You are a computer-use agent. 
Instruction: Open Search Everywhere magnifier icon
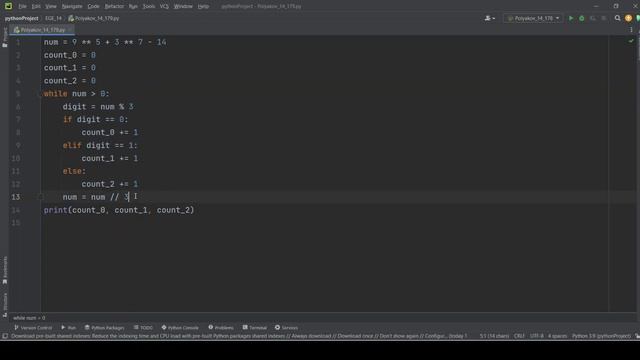pyautogui.click(x=618, y=18)
